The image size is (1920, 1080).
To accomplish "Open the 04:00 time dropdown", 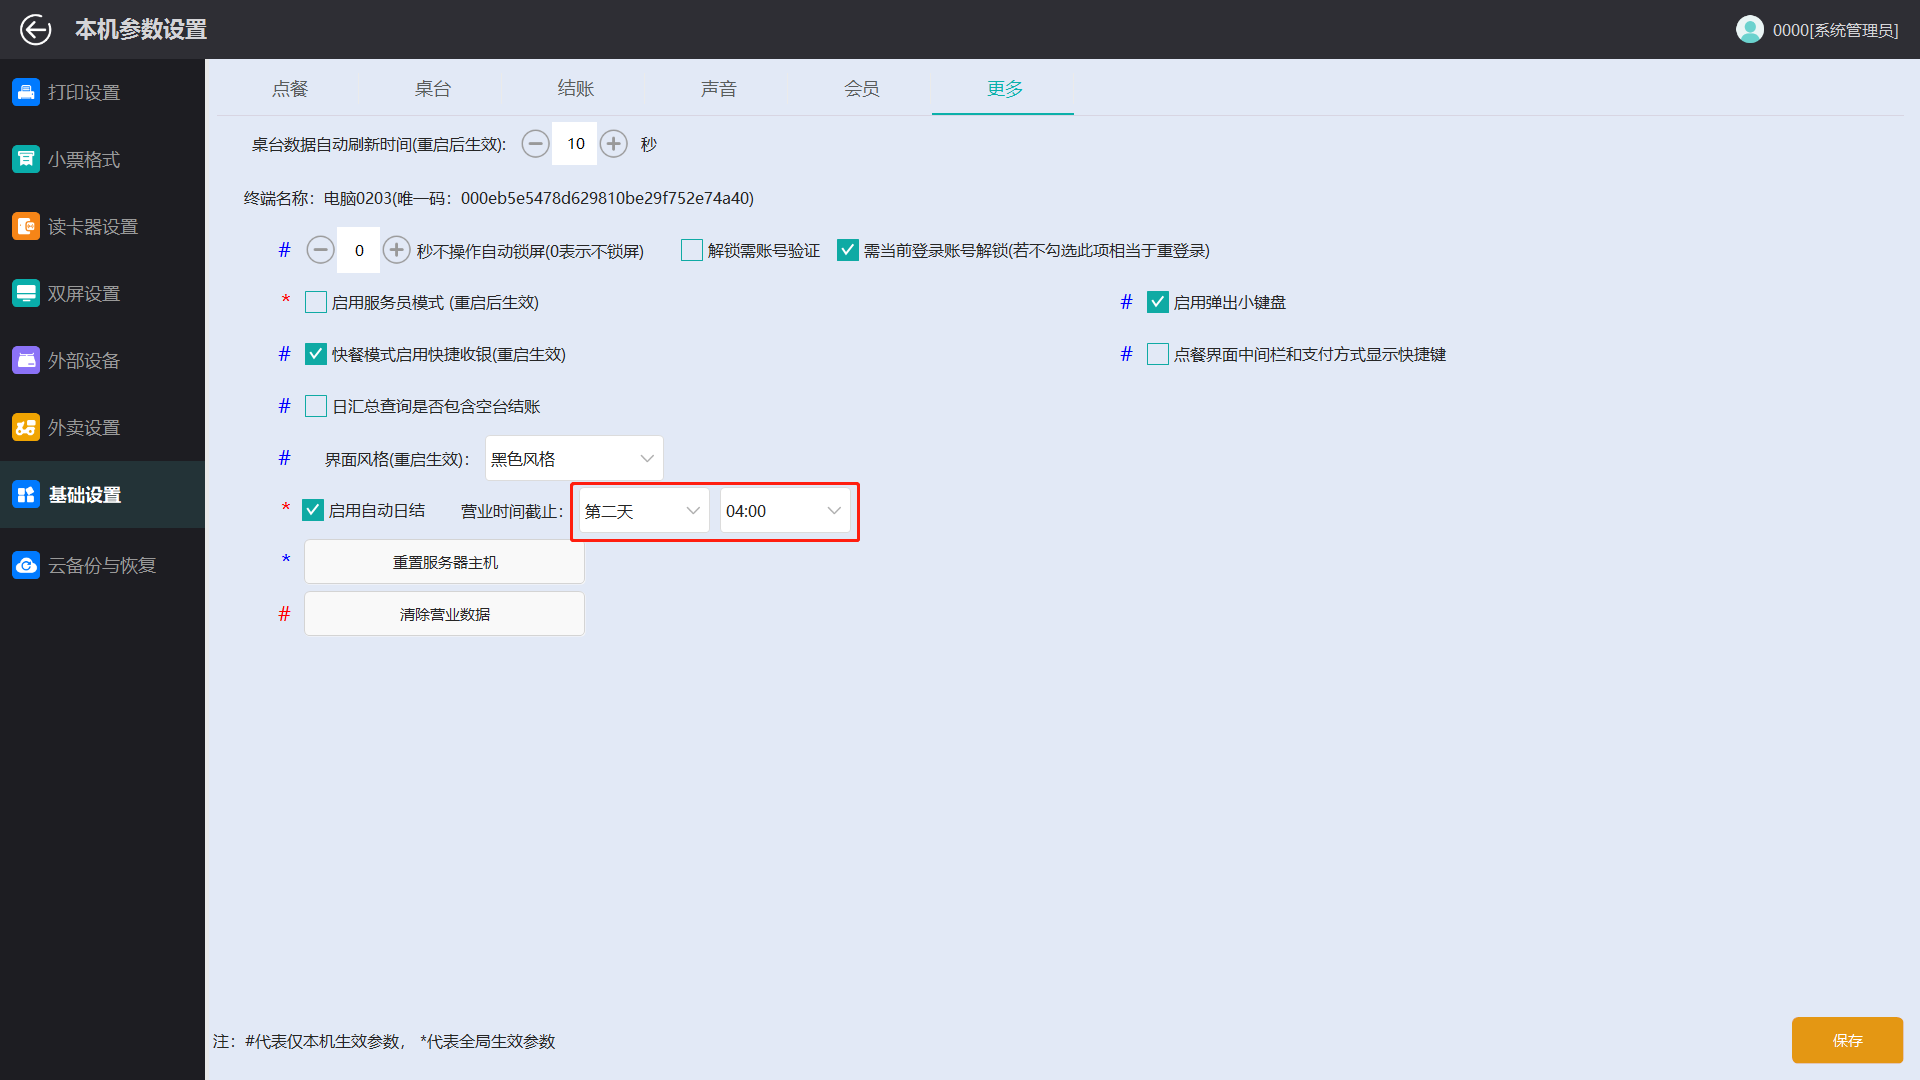I will click(x=785, y=511).
